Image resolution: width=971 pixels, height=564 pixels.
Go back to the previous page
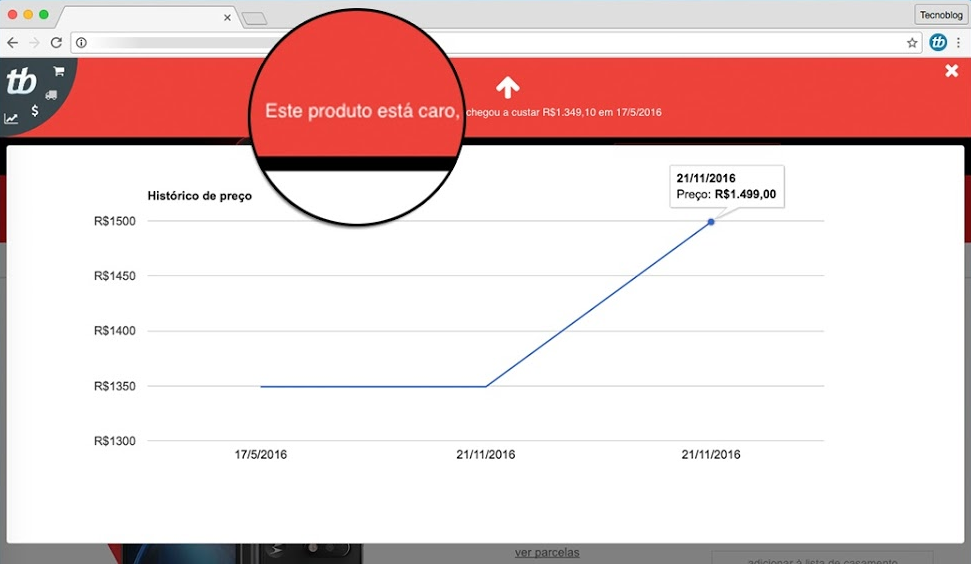pos(13,43)
